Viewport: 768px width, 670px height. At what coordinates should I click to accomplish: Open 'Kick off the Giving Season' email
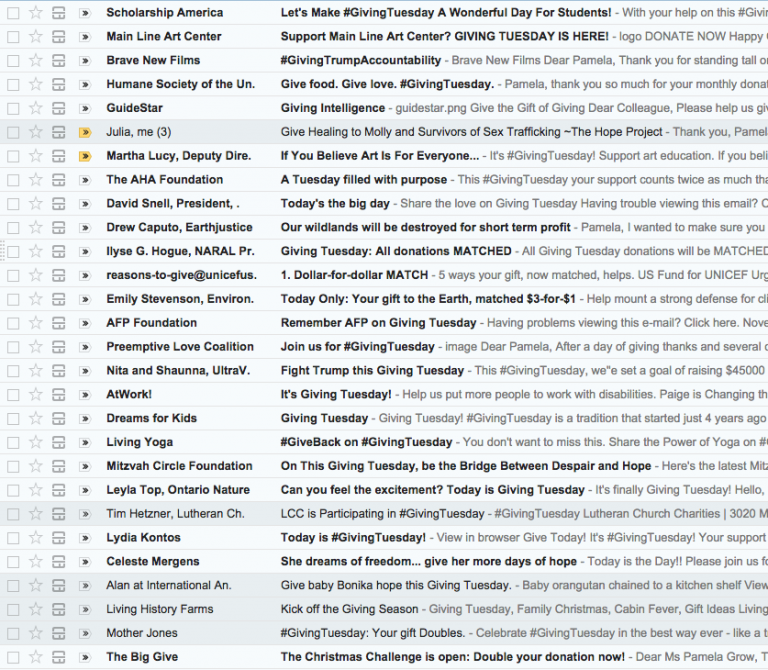point(349,609)
